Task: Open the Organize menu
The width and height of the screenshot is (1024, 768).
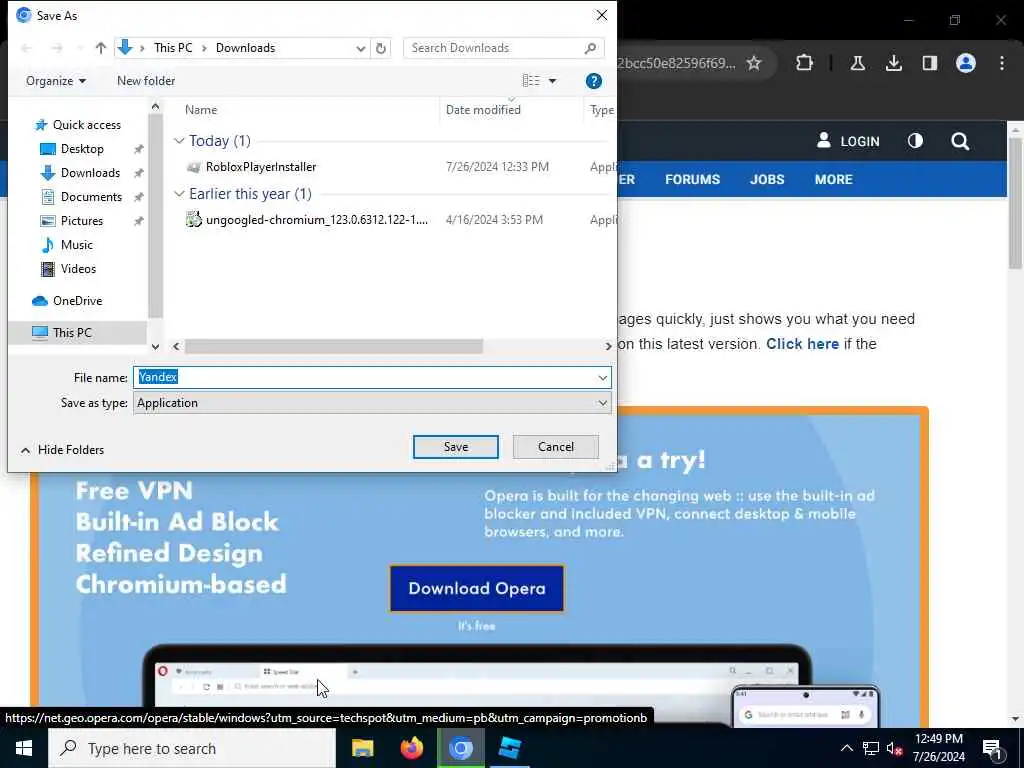Action: click(56, 81)
